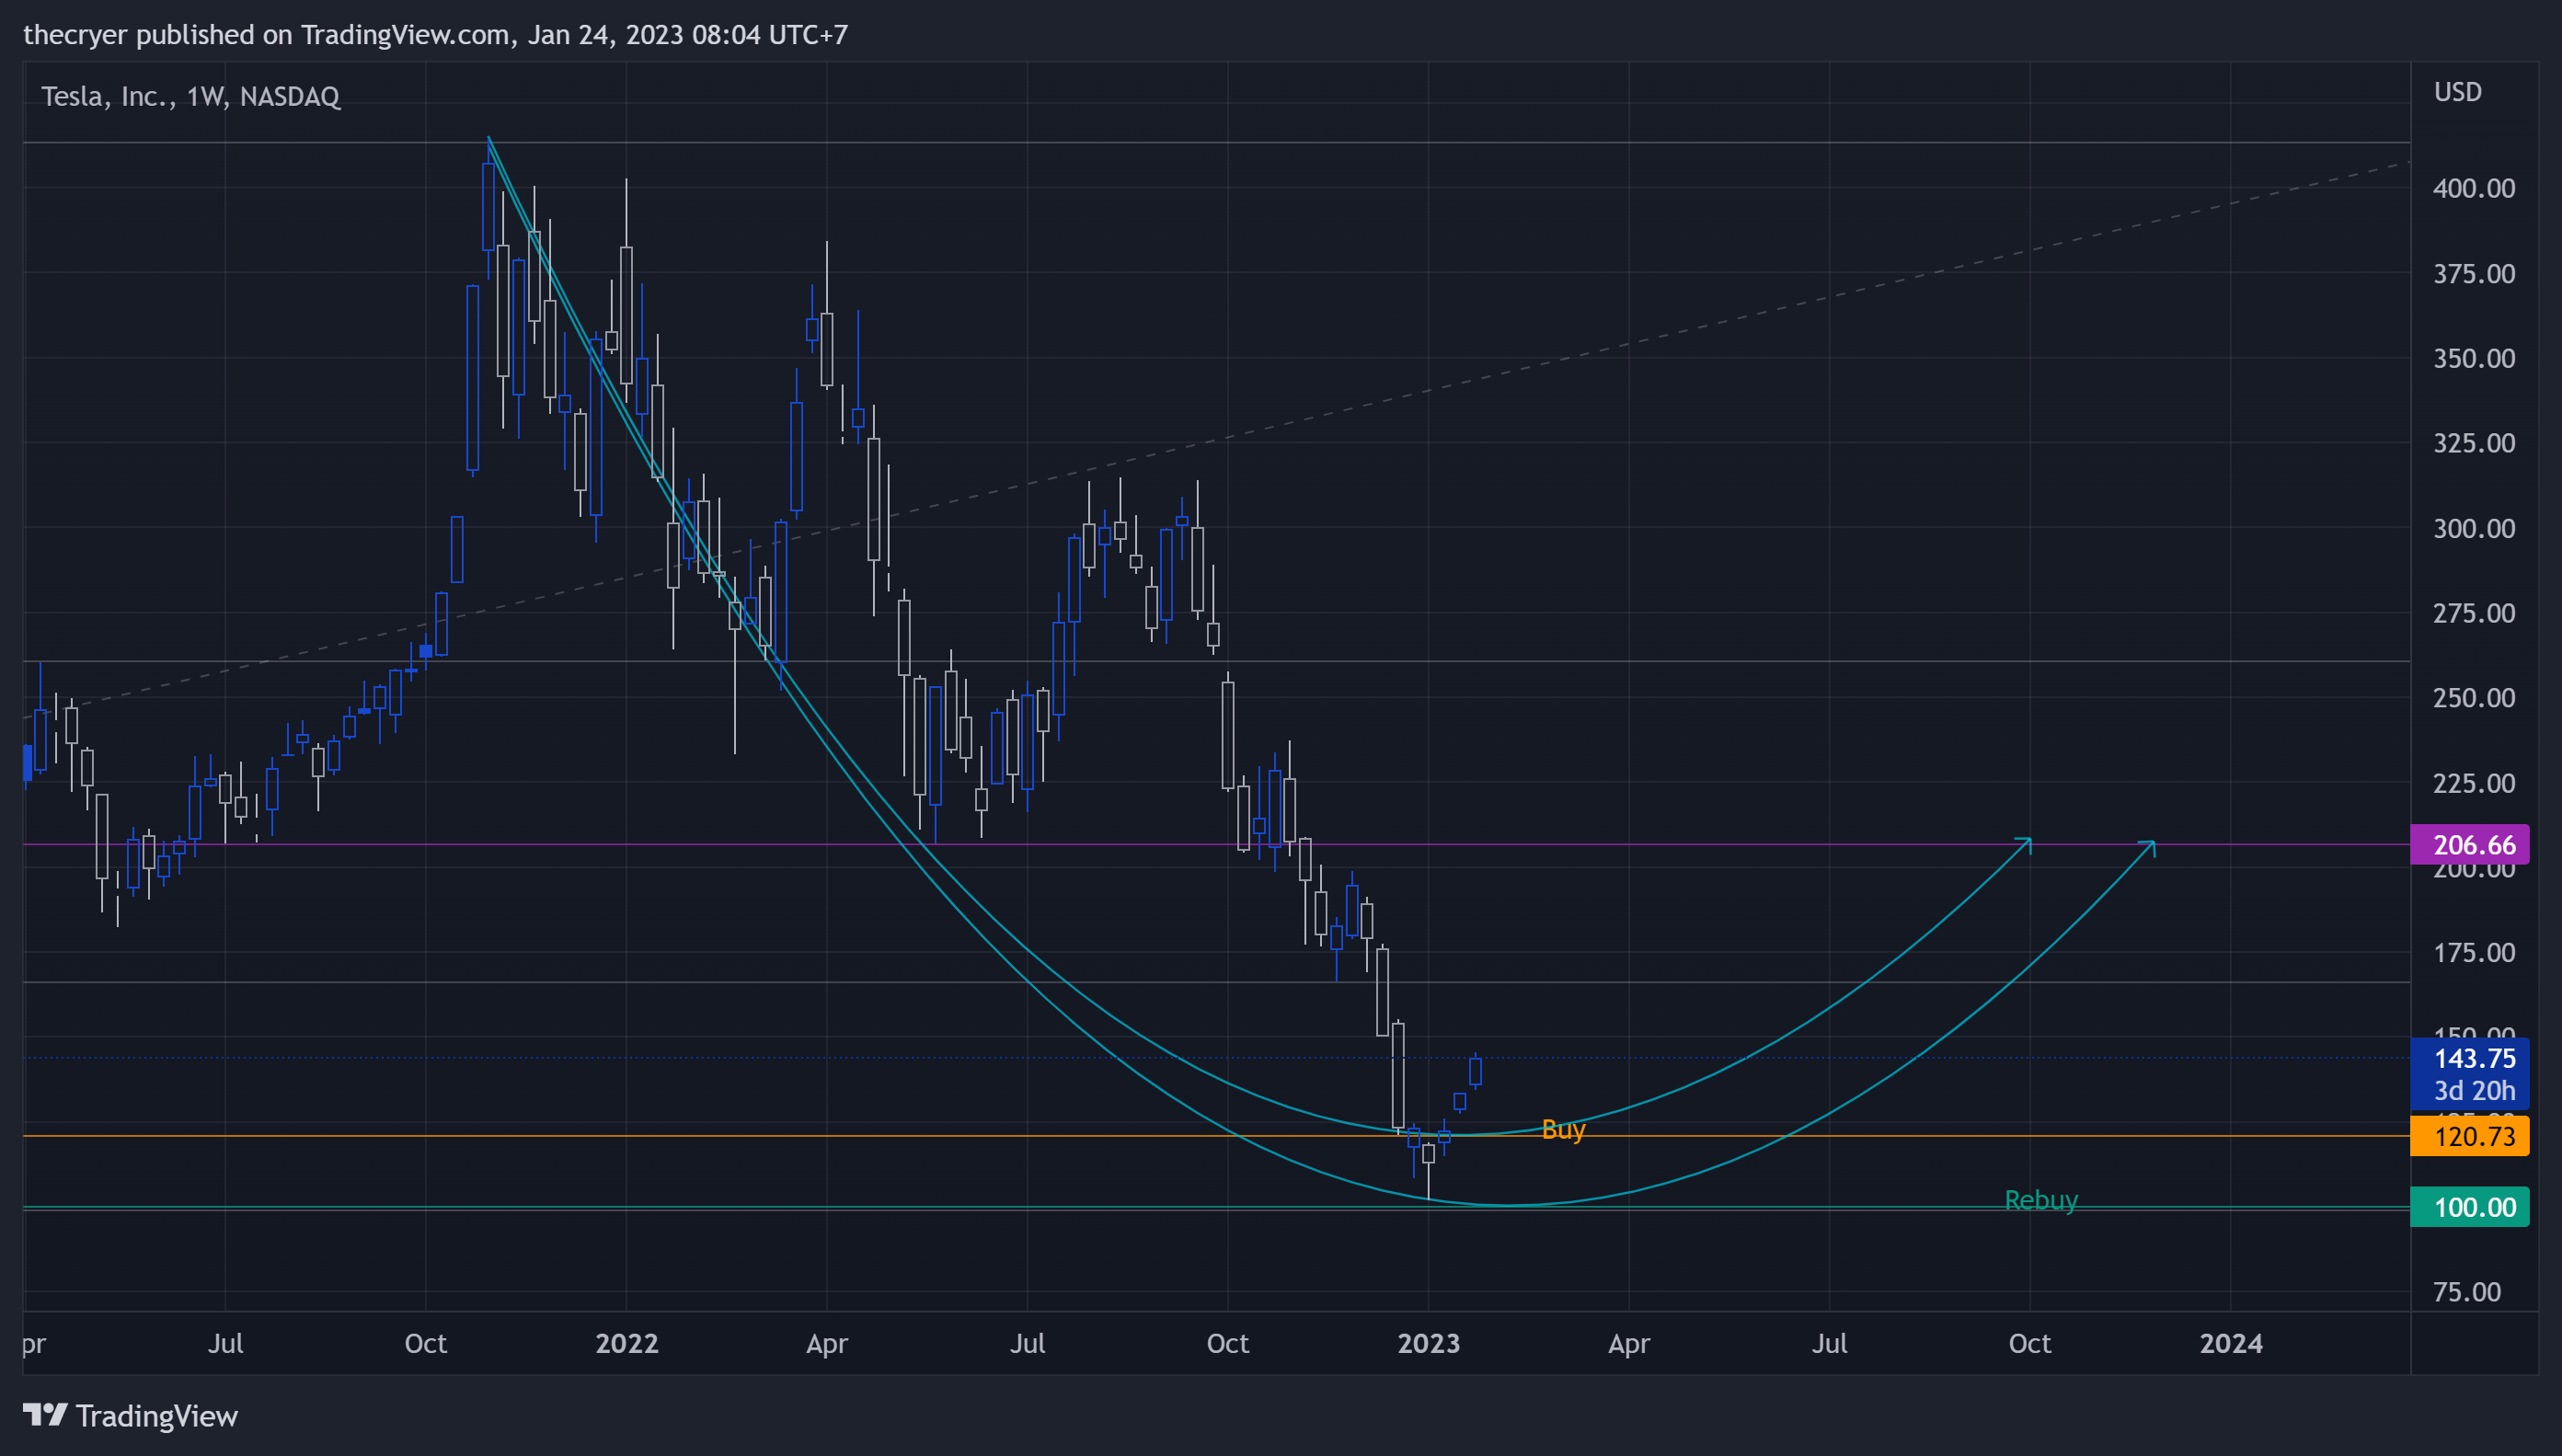
Task: Click the orange 120.73 price label
Action: tap(2469, 1136)
